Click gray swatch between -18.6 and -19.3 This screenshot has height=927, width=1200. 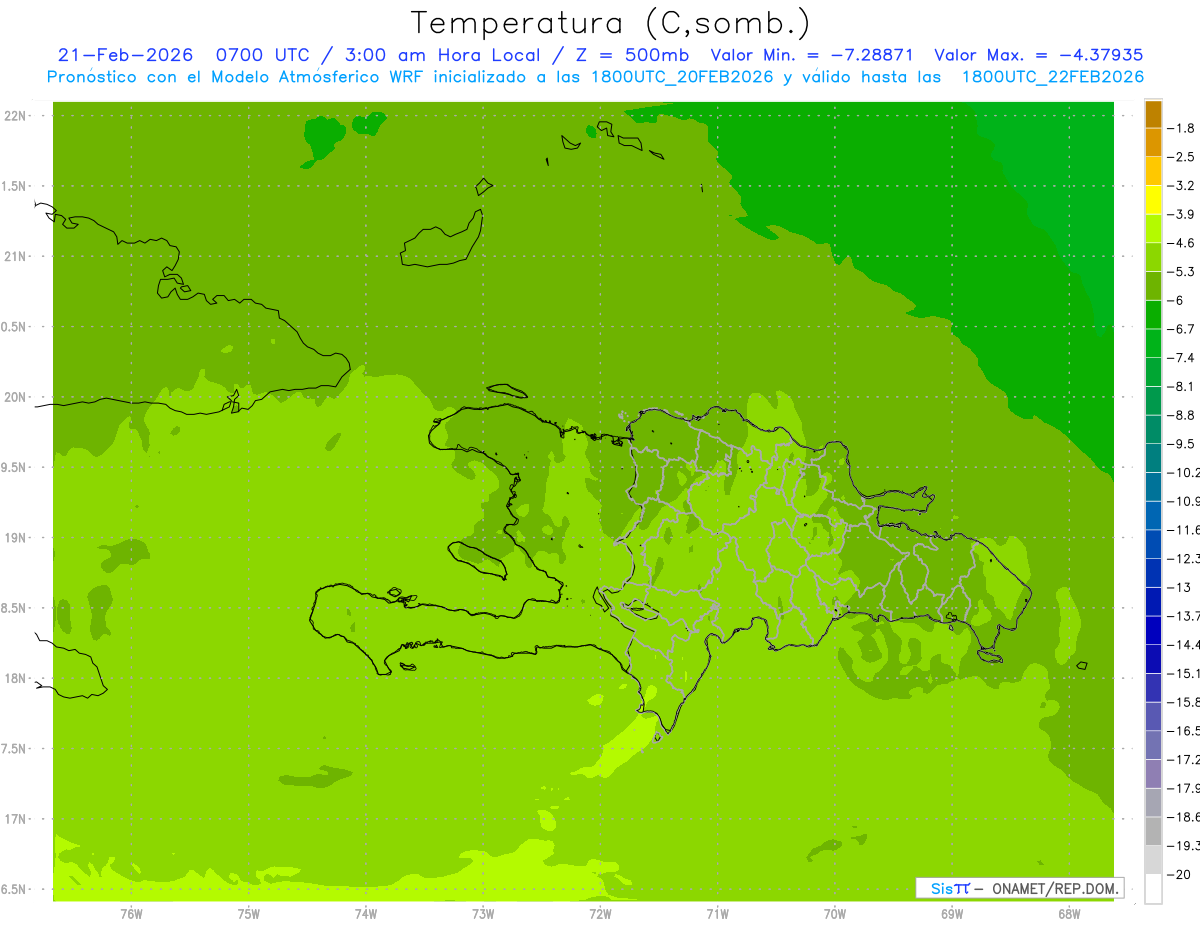pos(1153,831)
